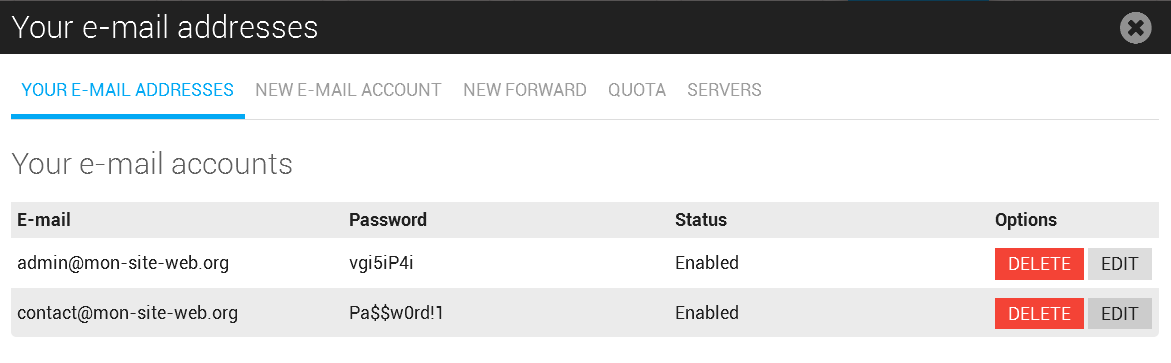The width and height of the screenshot is (1171, 363).
Task: Click the Enabled status of admin account
Action: [x=706, y=263]
